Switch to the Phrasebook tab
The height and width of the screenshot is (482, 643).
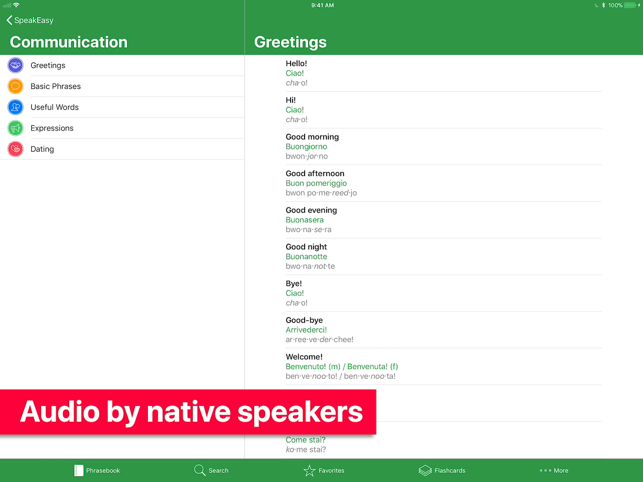(97, 470)
